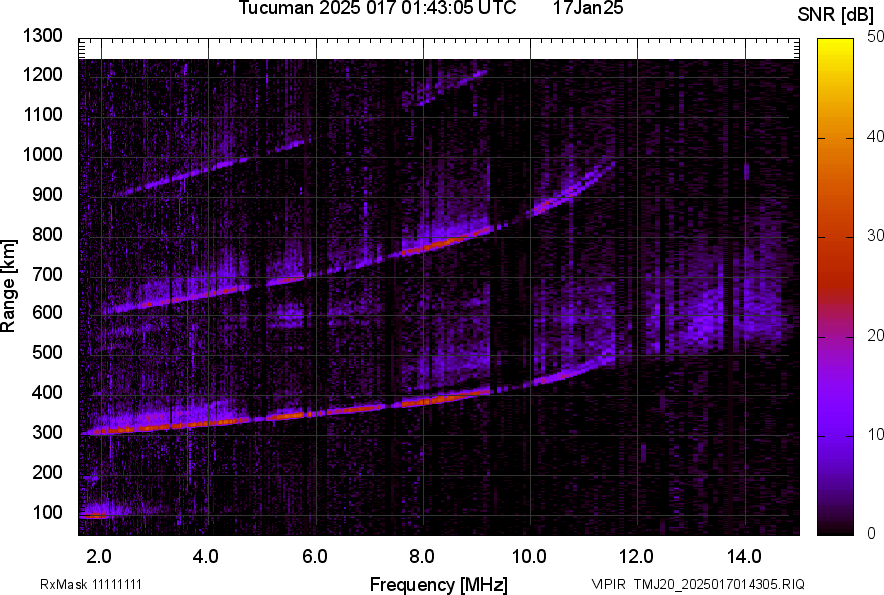Click the plot title 'Tucuman 2025 017 01:43:05 UTC'
The height and width of the screenshot is (595, 884).
pos(377,8)
